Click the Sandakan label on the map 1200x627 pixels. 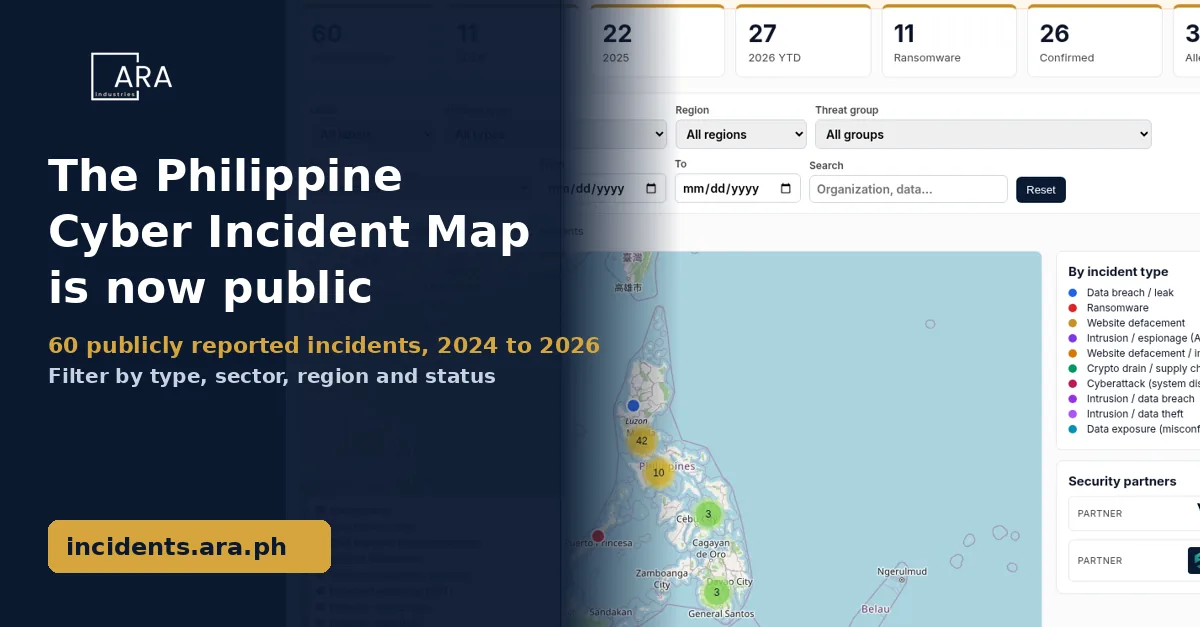tap(610, 612)
